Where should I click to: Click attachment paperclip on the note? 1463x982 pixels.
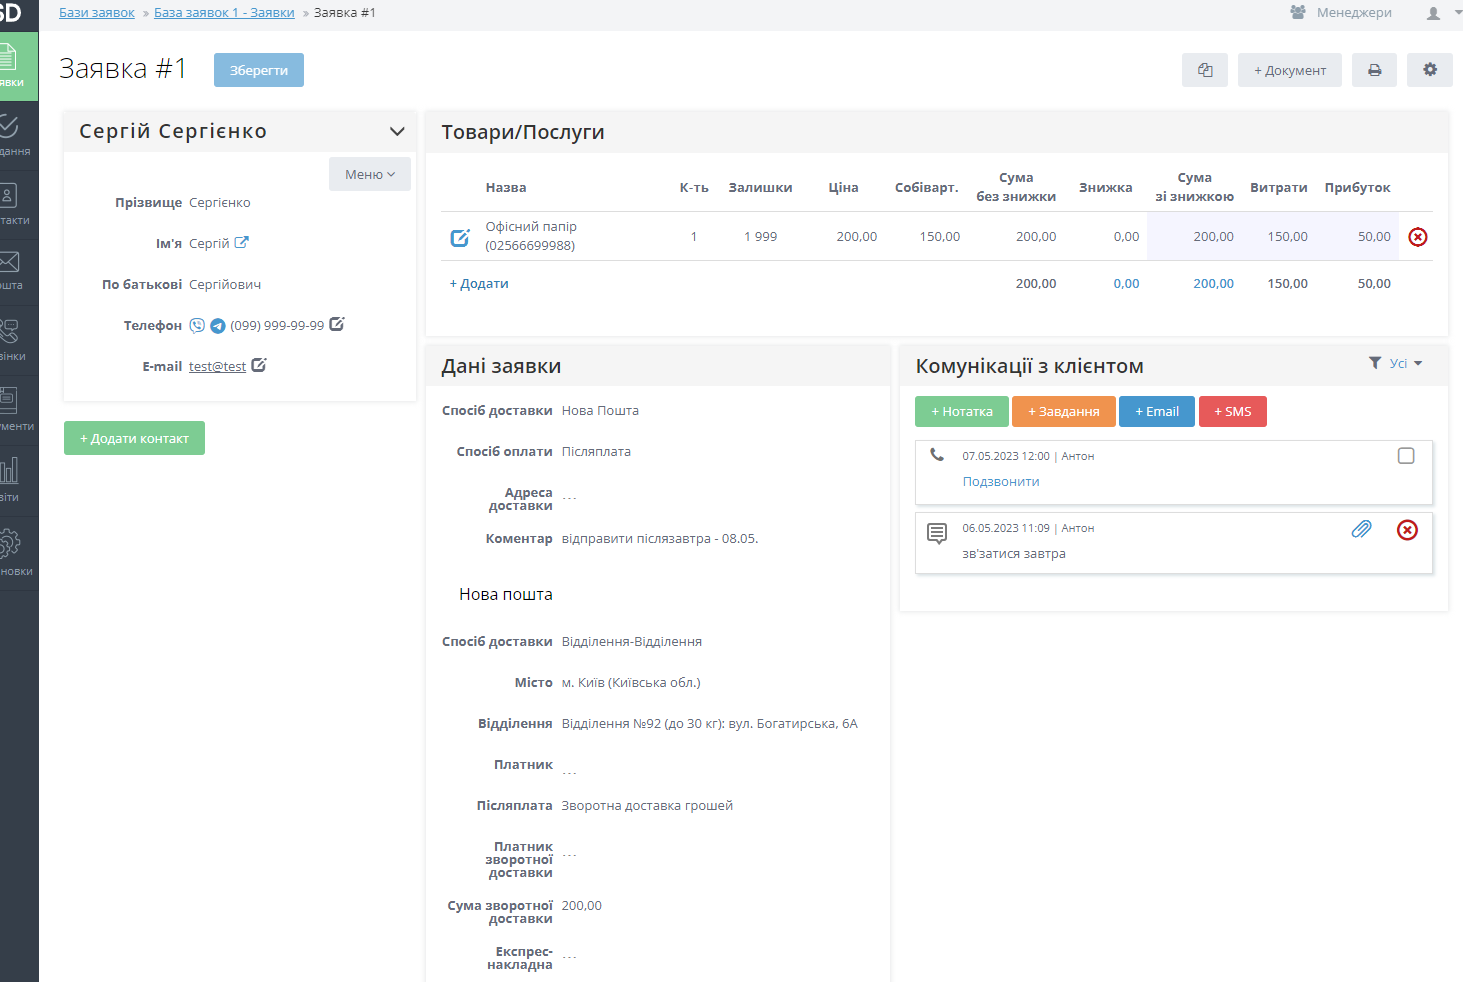[1361, 529]
